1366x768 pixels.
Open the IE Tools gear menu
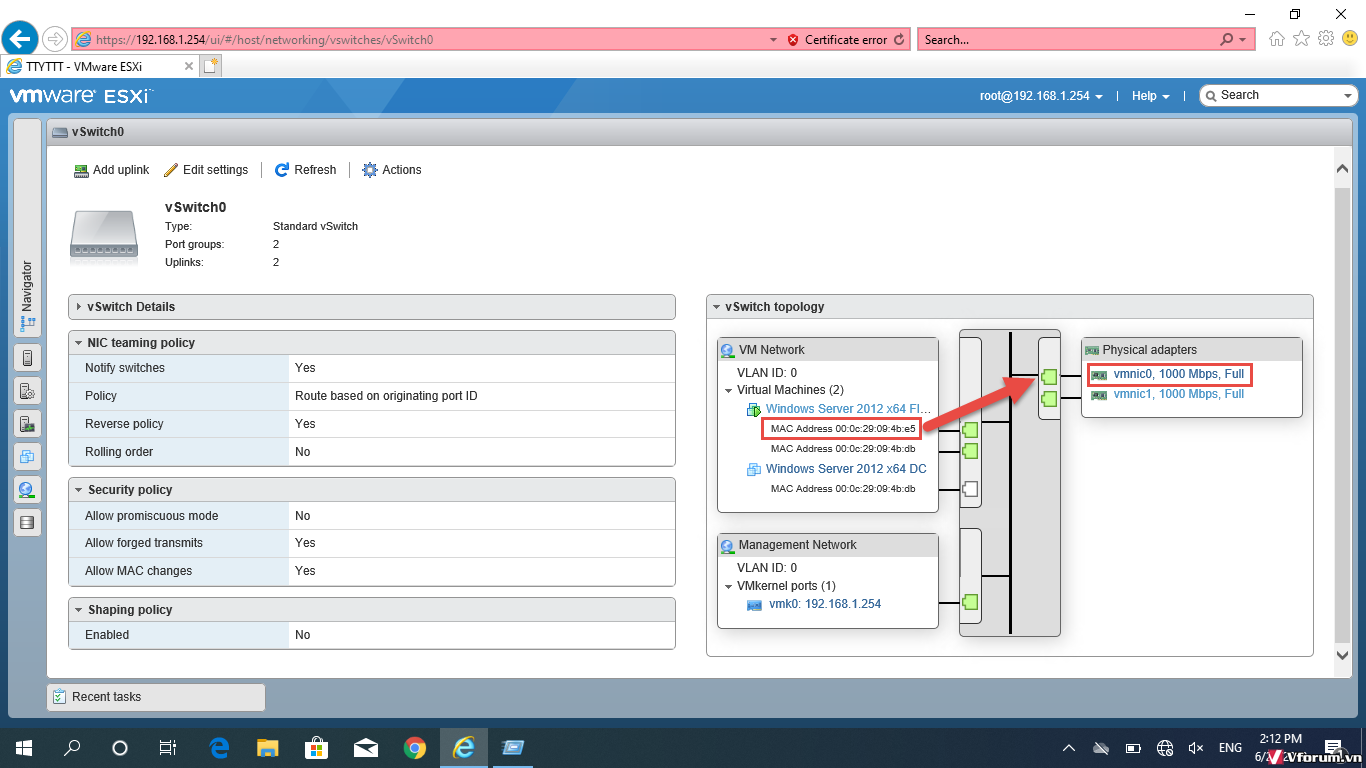[x=1326, y=39]
